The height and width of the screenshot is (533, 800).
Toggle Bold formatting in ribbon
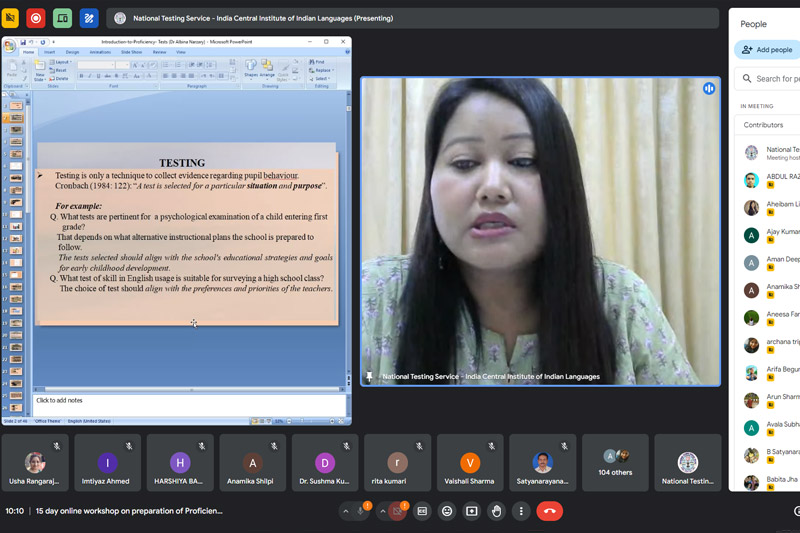tap(81, 76)
